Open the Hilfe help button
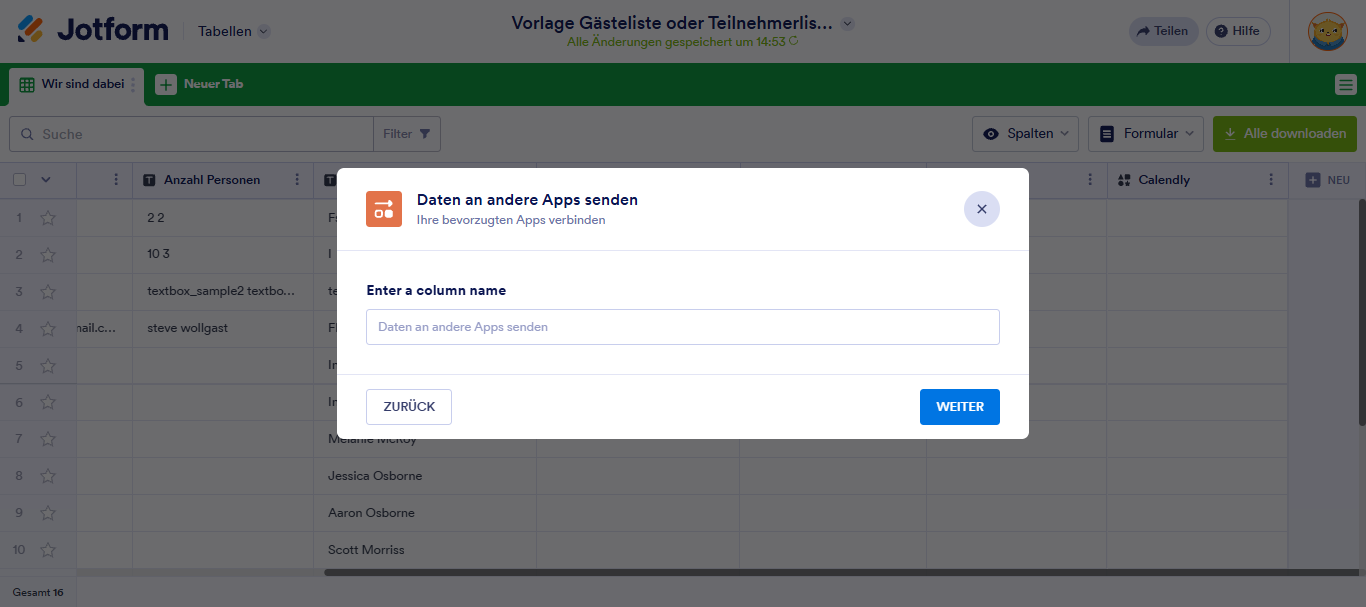The height and width of the screenshot is (607, 1366). (x=1238, y=31)
